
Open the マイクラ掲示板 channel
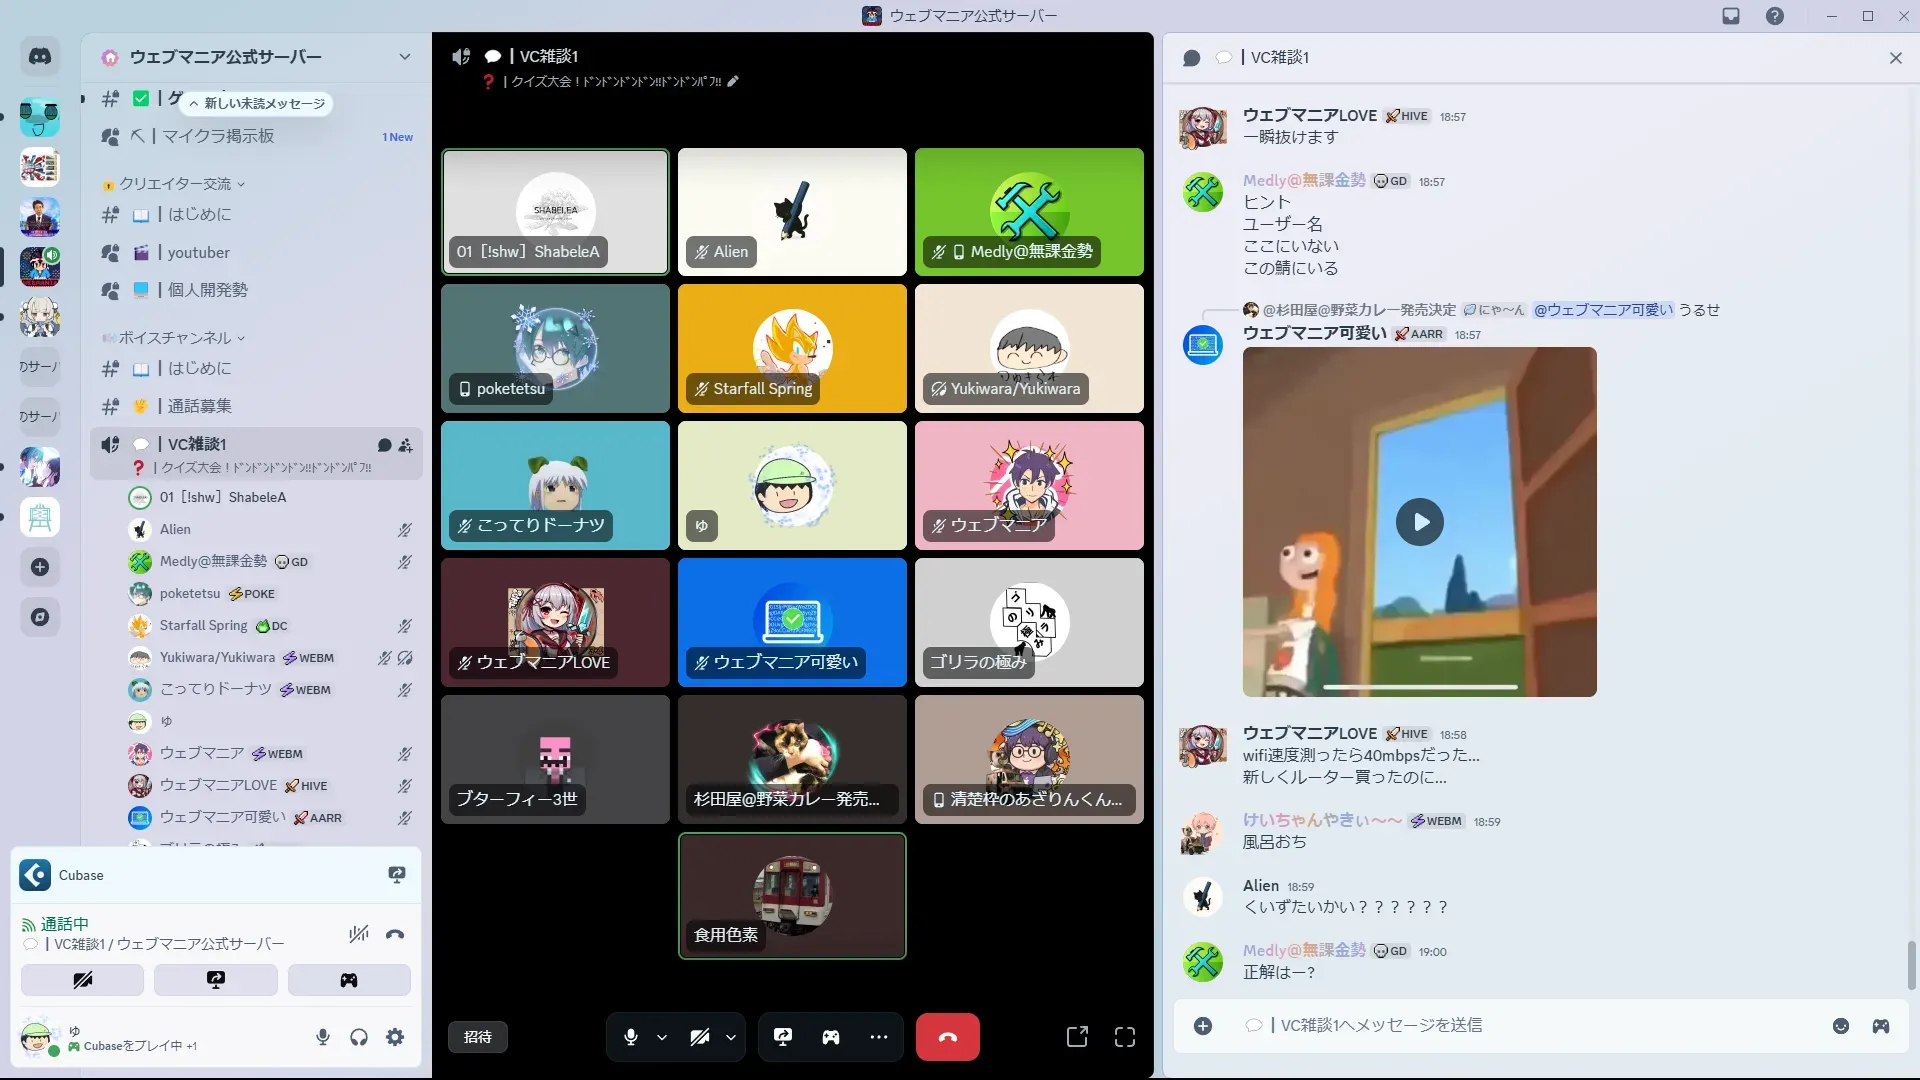218,136
